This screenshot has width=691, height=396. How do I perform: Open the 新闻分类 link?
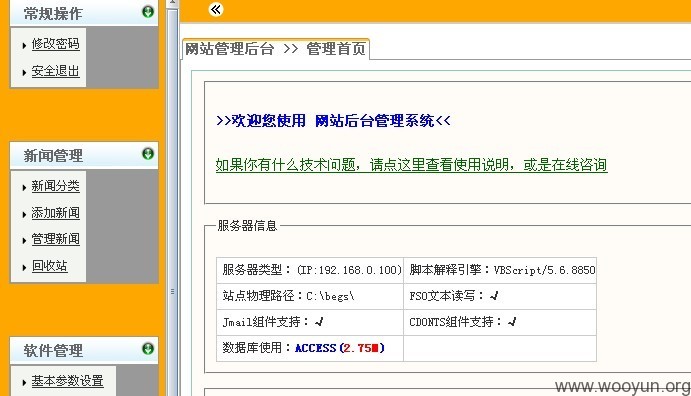pos(56,186)
